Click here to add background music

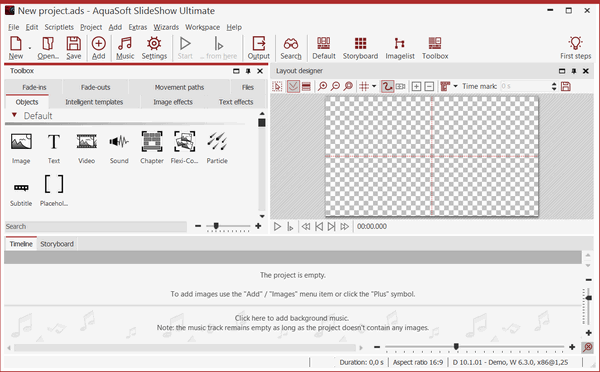[x=292, y=318]
